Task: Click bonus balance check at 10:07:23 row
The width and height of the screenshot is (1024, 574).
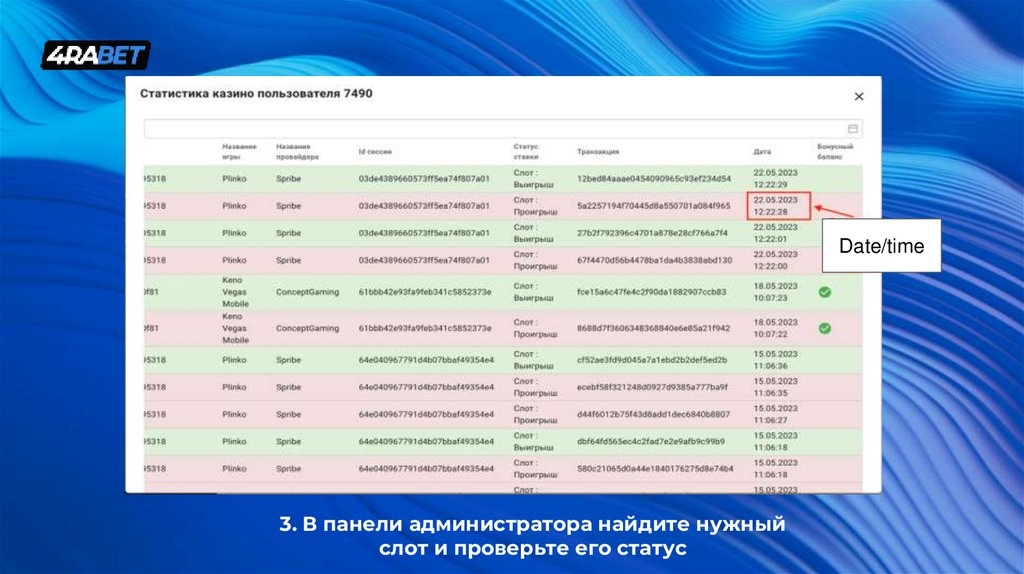Action: click(x=825, y=292)
